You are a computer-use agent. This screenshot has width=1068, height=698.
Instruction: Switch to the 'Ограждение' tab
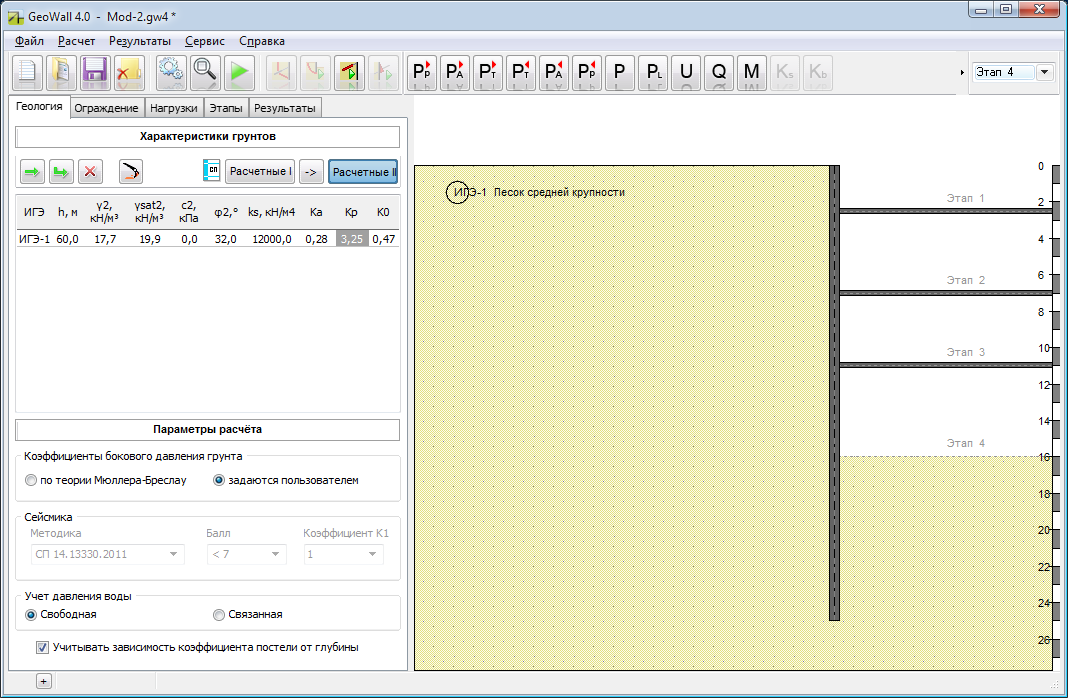108,108
